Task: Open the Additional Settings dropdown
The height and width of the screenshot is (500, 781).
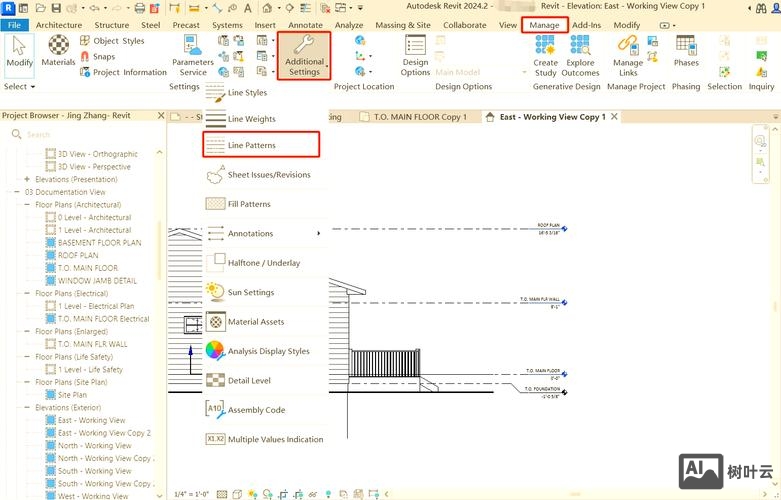Action: pos(304,55)
